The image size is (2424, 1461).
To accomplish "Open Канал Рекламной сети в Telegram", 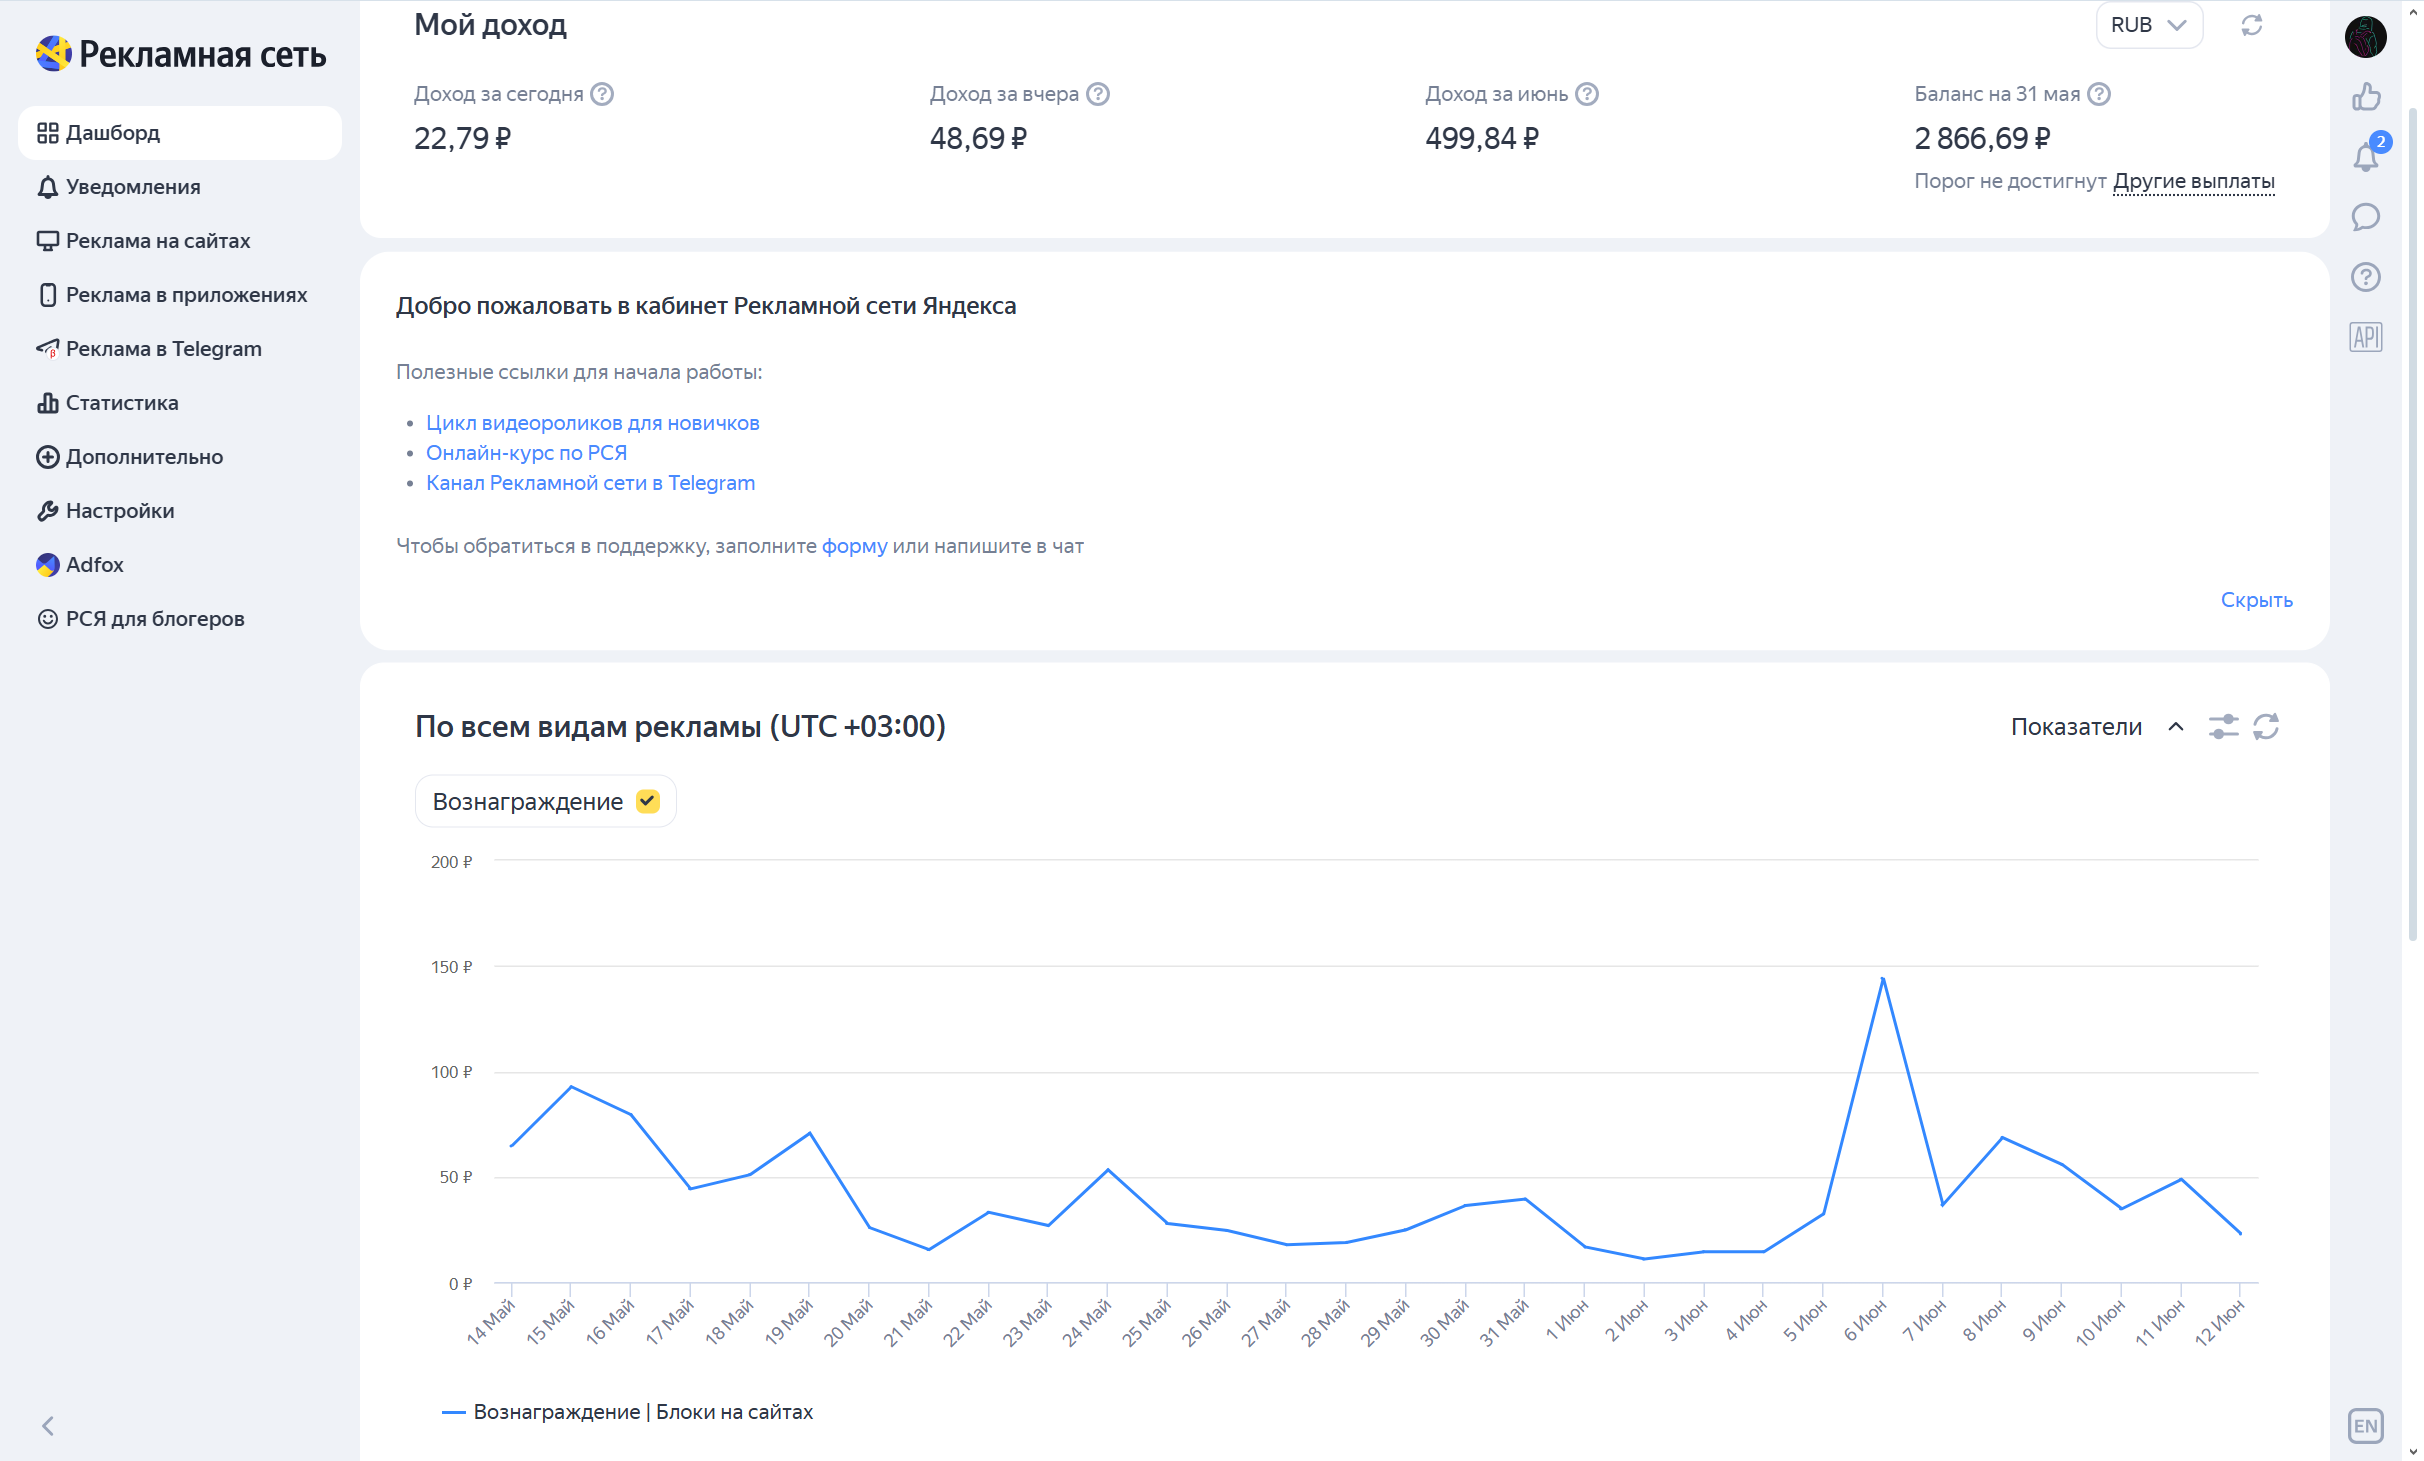I will tap(590, 483).
